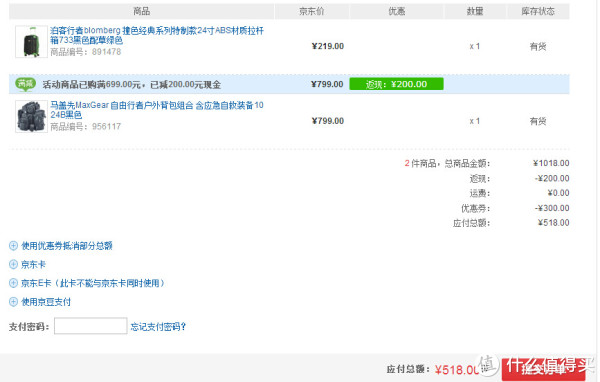
Task: Open the 忘记支付密码 link
Action: tap(158, 327)
